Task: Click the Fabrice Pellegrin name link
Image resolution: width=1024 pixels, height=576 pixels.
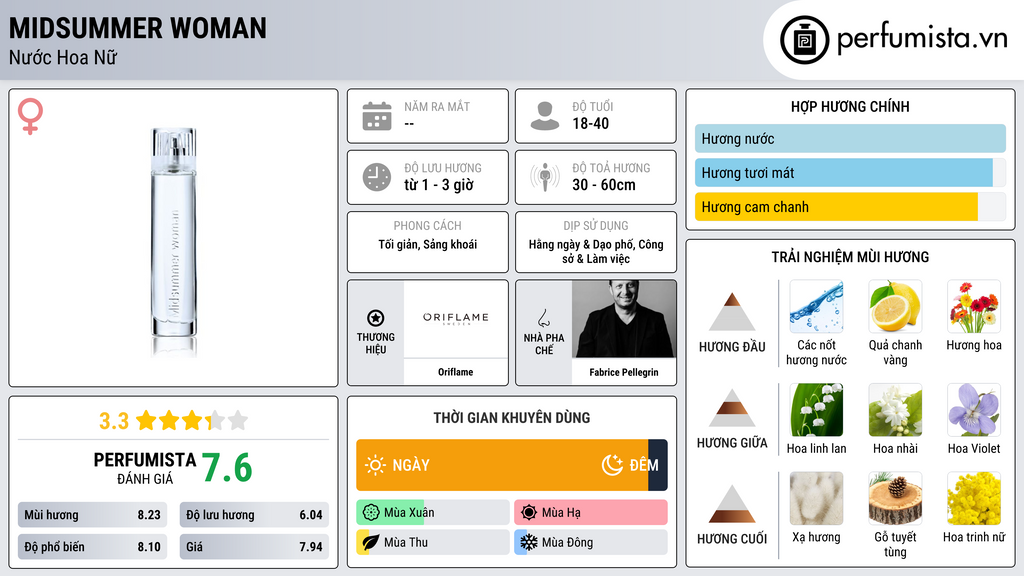Action: (624, 372)
